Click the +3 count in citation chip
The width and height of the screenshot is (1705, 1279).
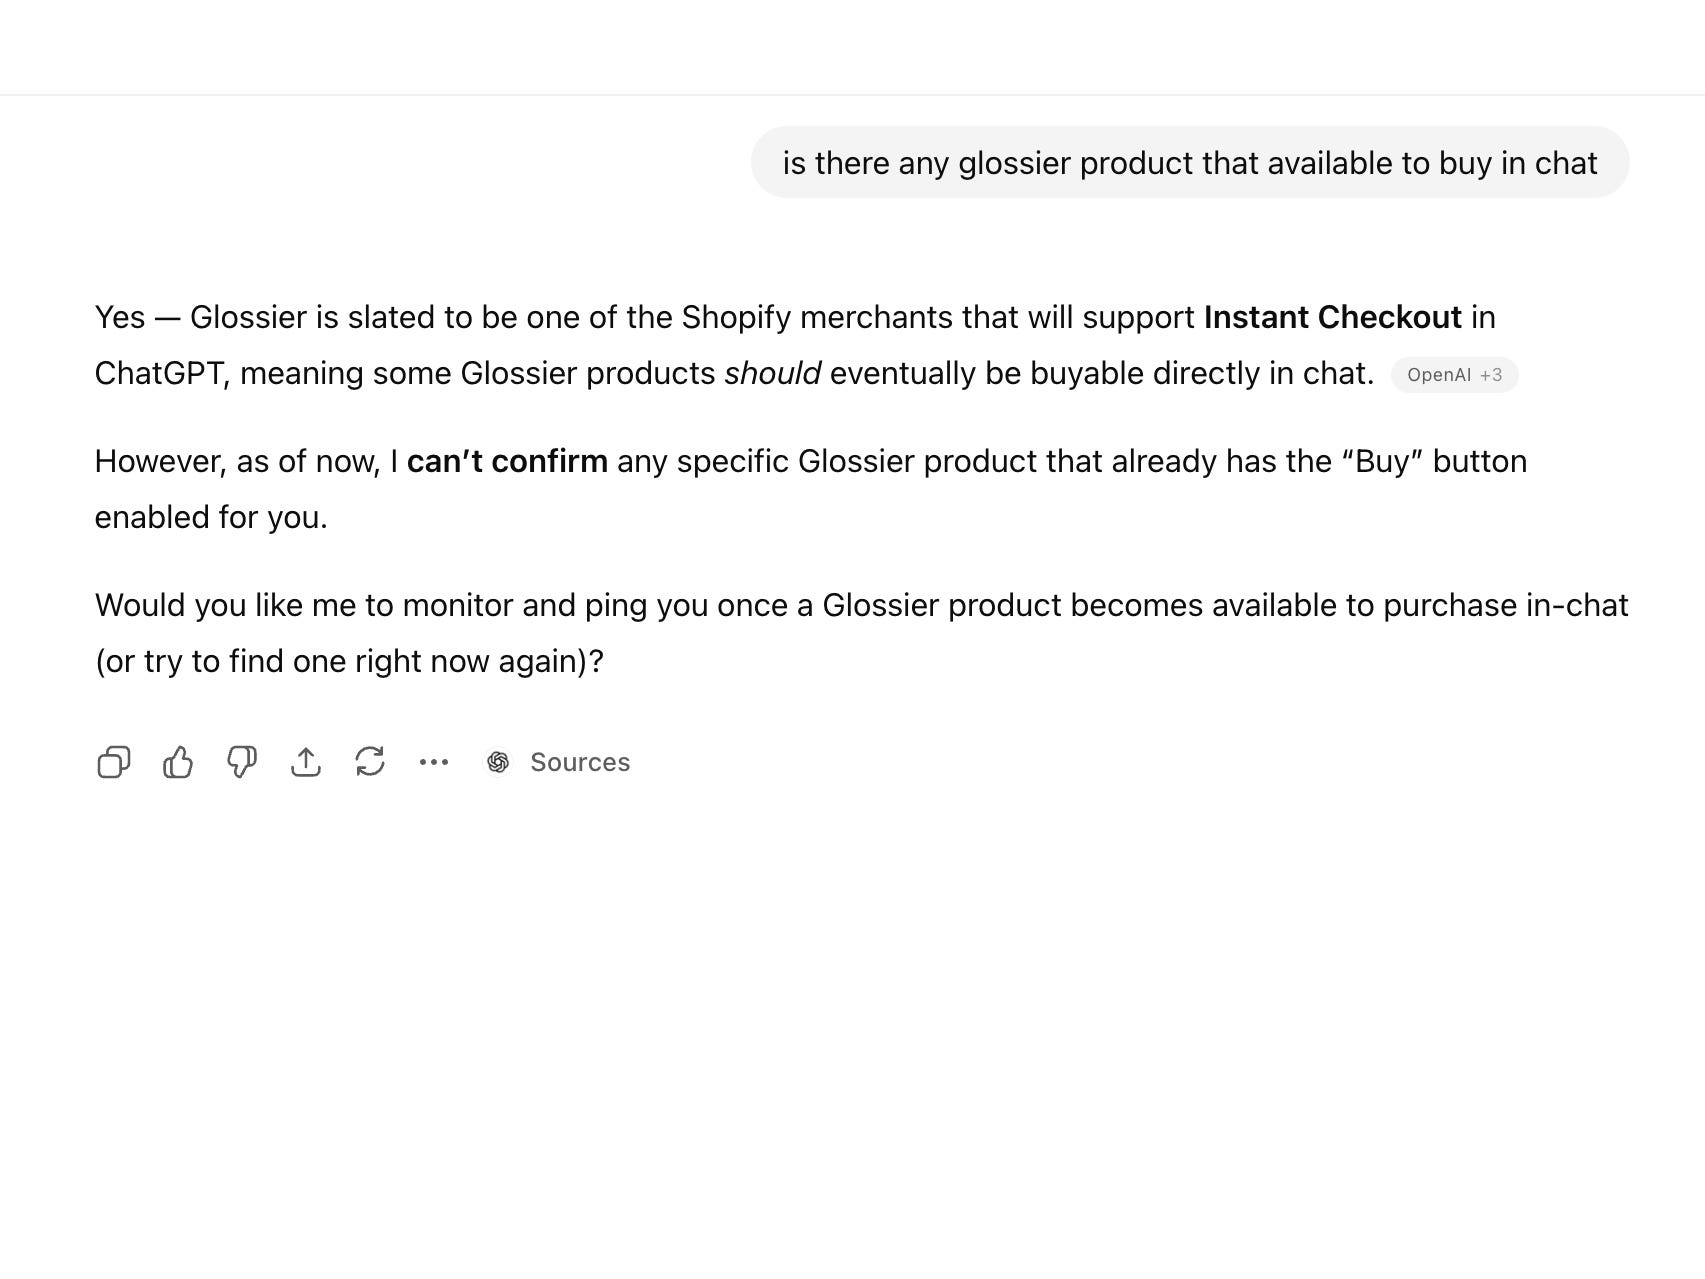coord(1491,375)
